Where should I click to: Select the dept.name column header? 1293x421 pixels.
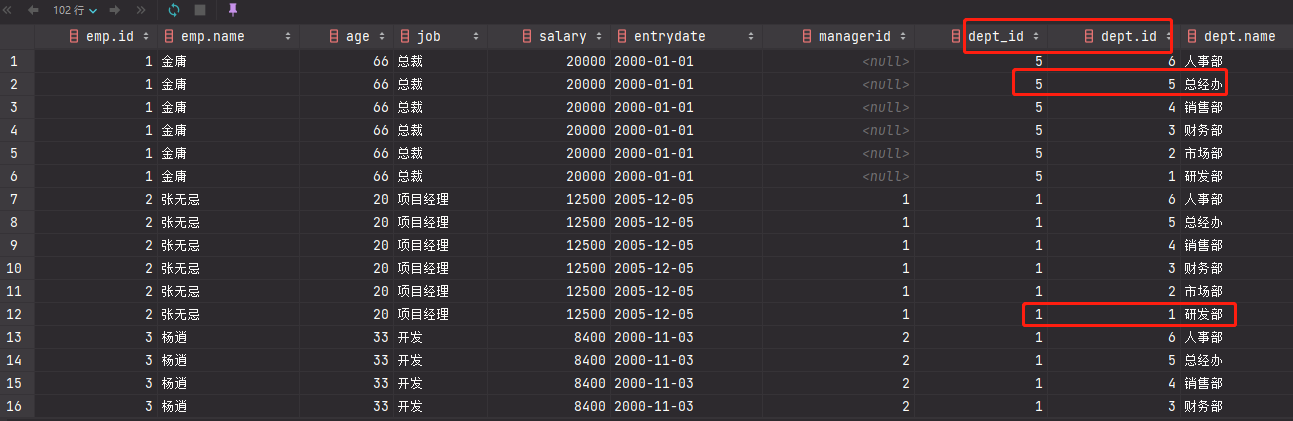(1236, 37)
